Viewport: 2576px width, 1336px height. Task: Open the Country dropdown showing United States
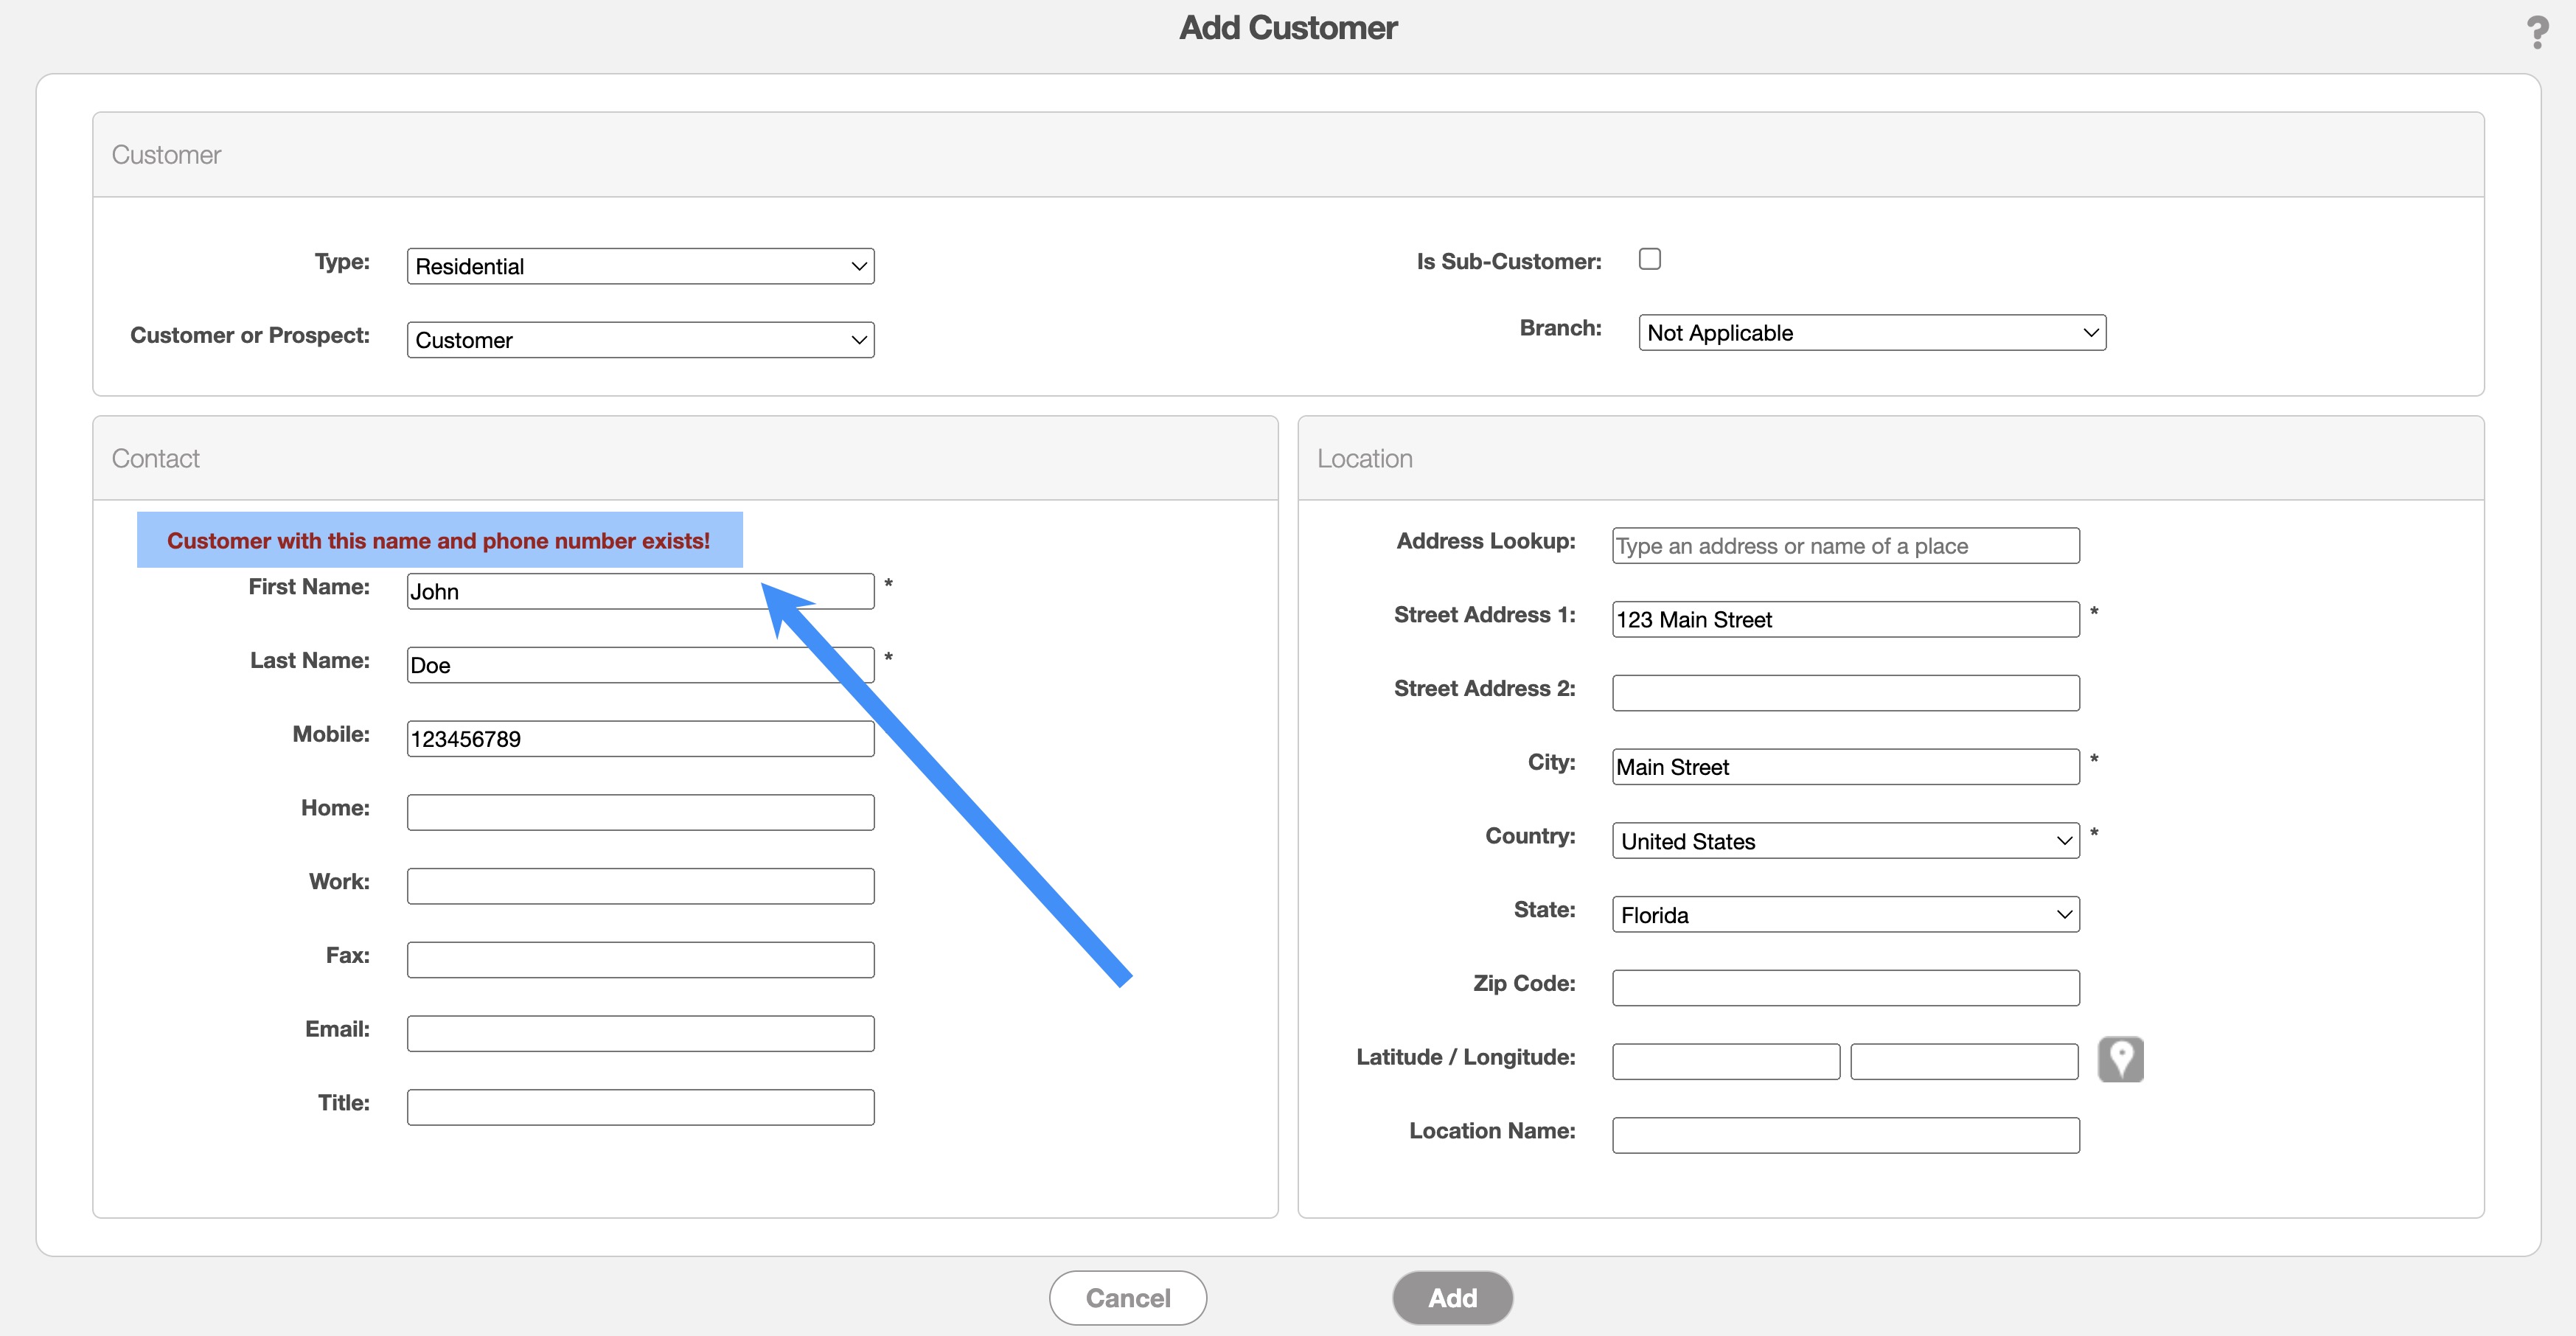point(1845,841)
